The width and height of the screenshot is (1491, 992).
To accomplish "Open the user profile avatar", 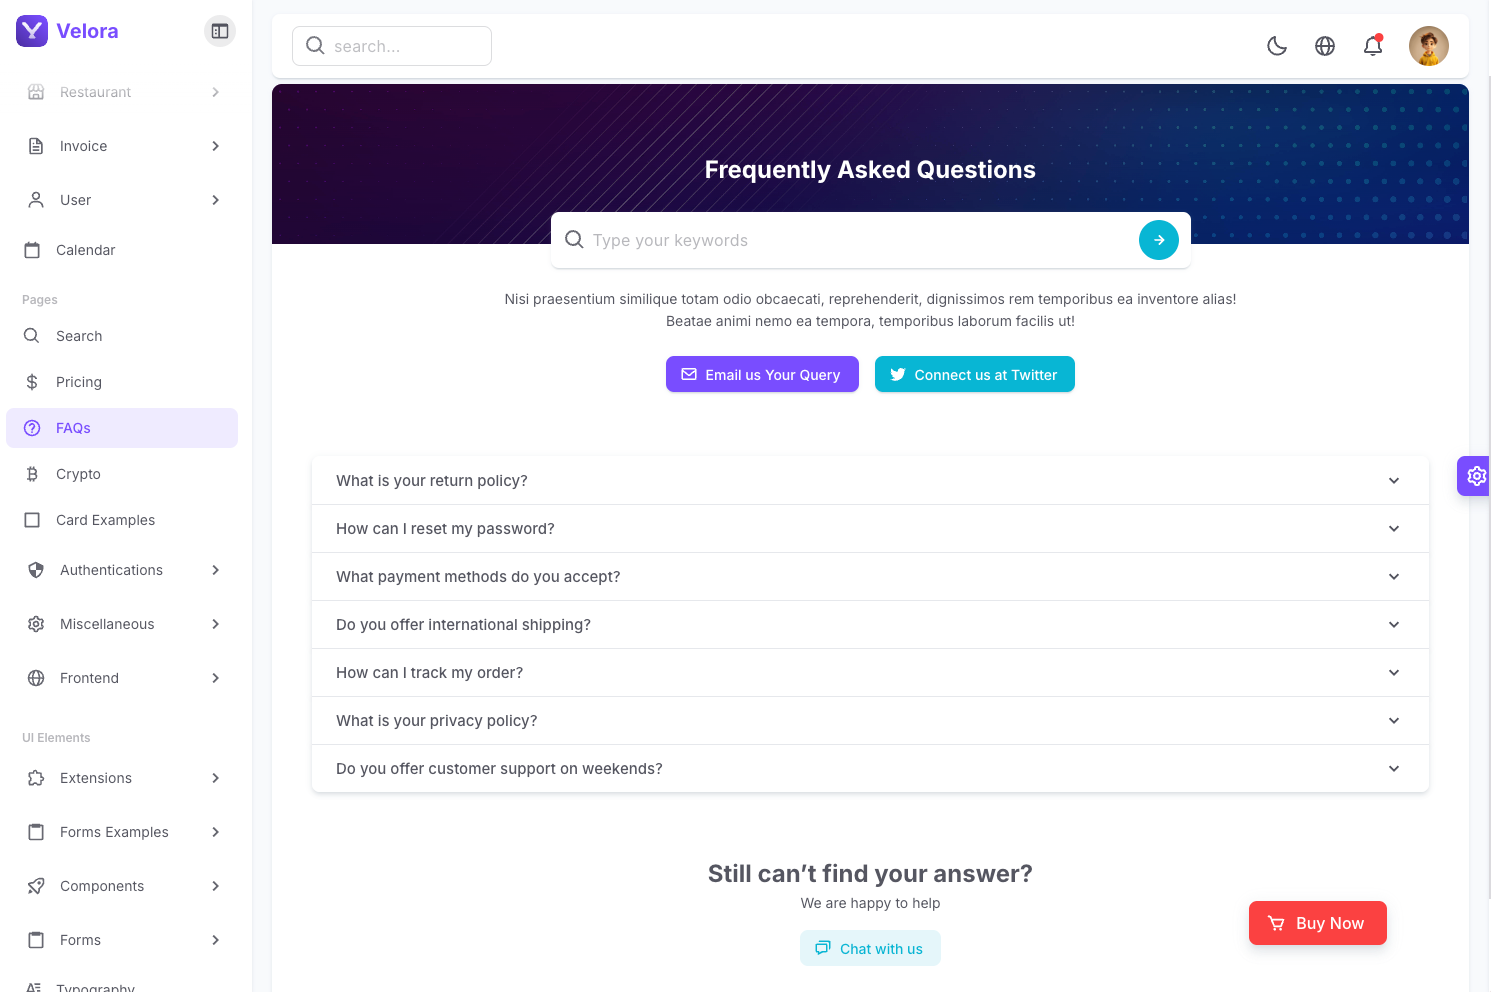I will (1428, 46).
